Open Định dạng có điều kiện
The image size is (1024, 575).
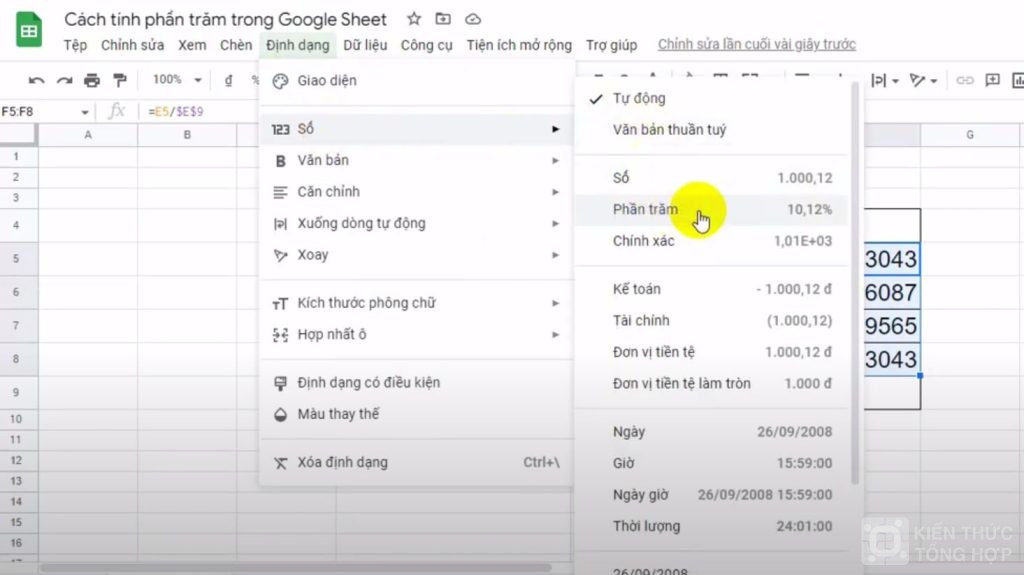coord(417,383)
